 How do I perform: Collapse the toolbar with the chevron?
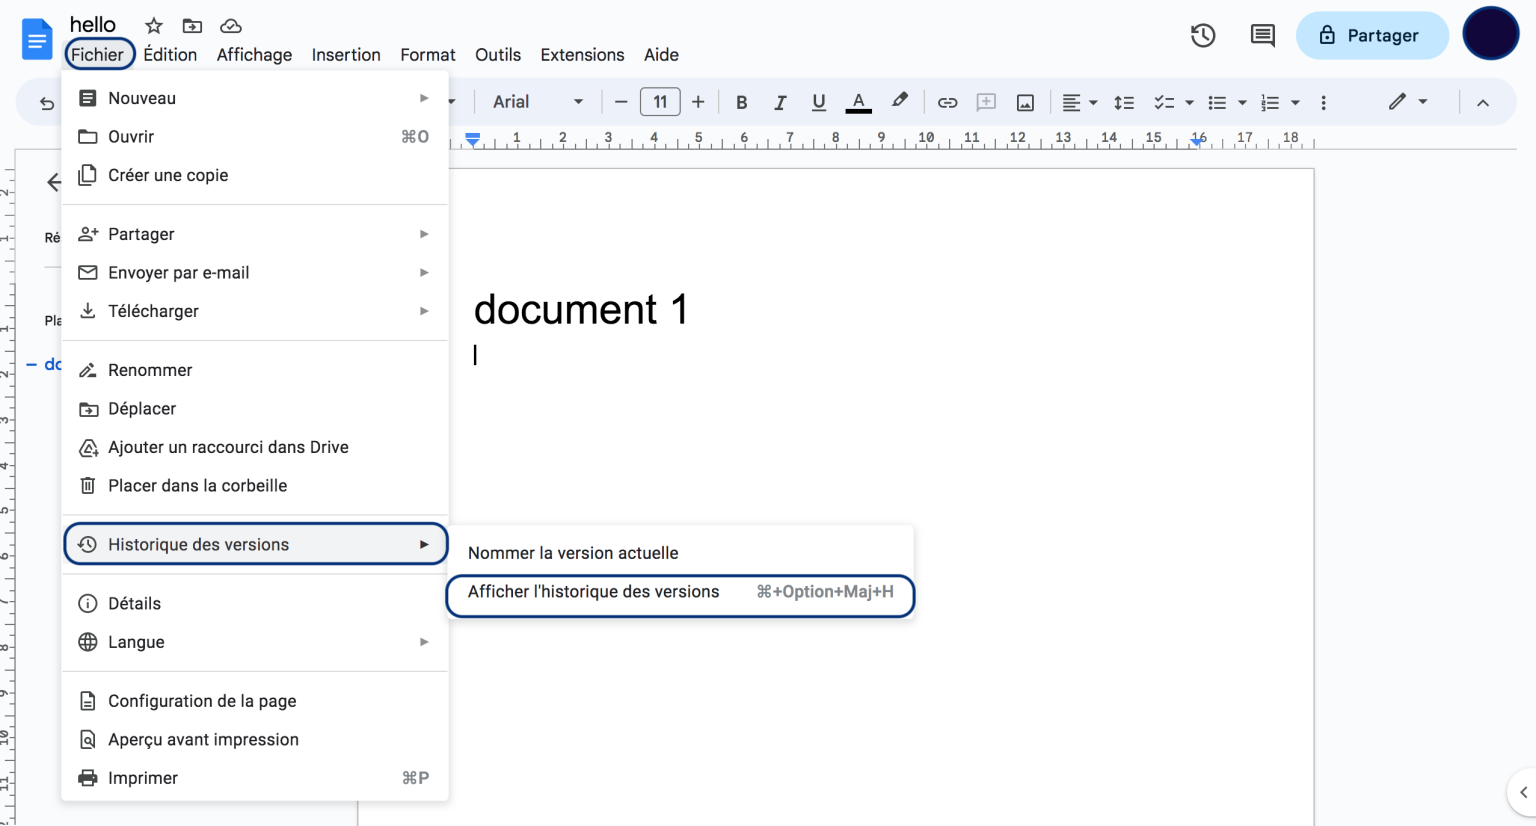(1482, 101)
